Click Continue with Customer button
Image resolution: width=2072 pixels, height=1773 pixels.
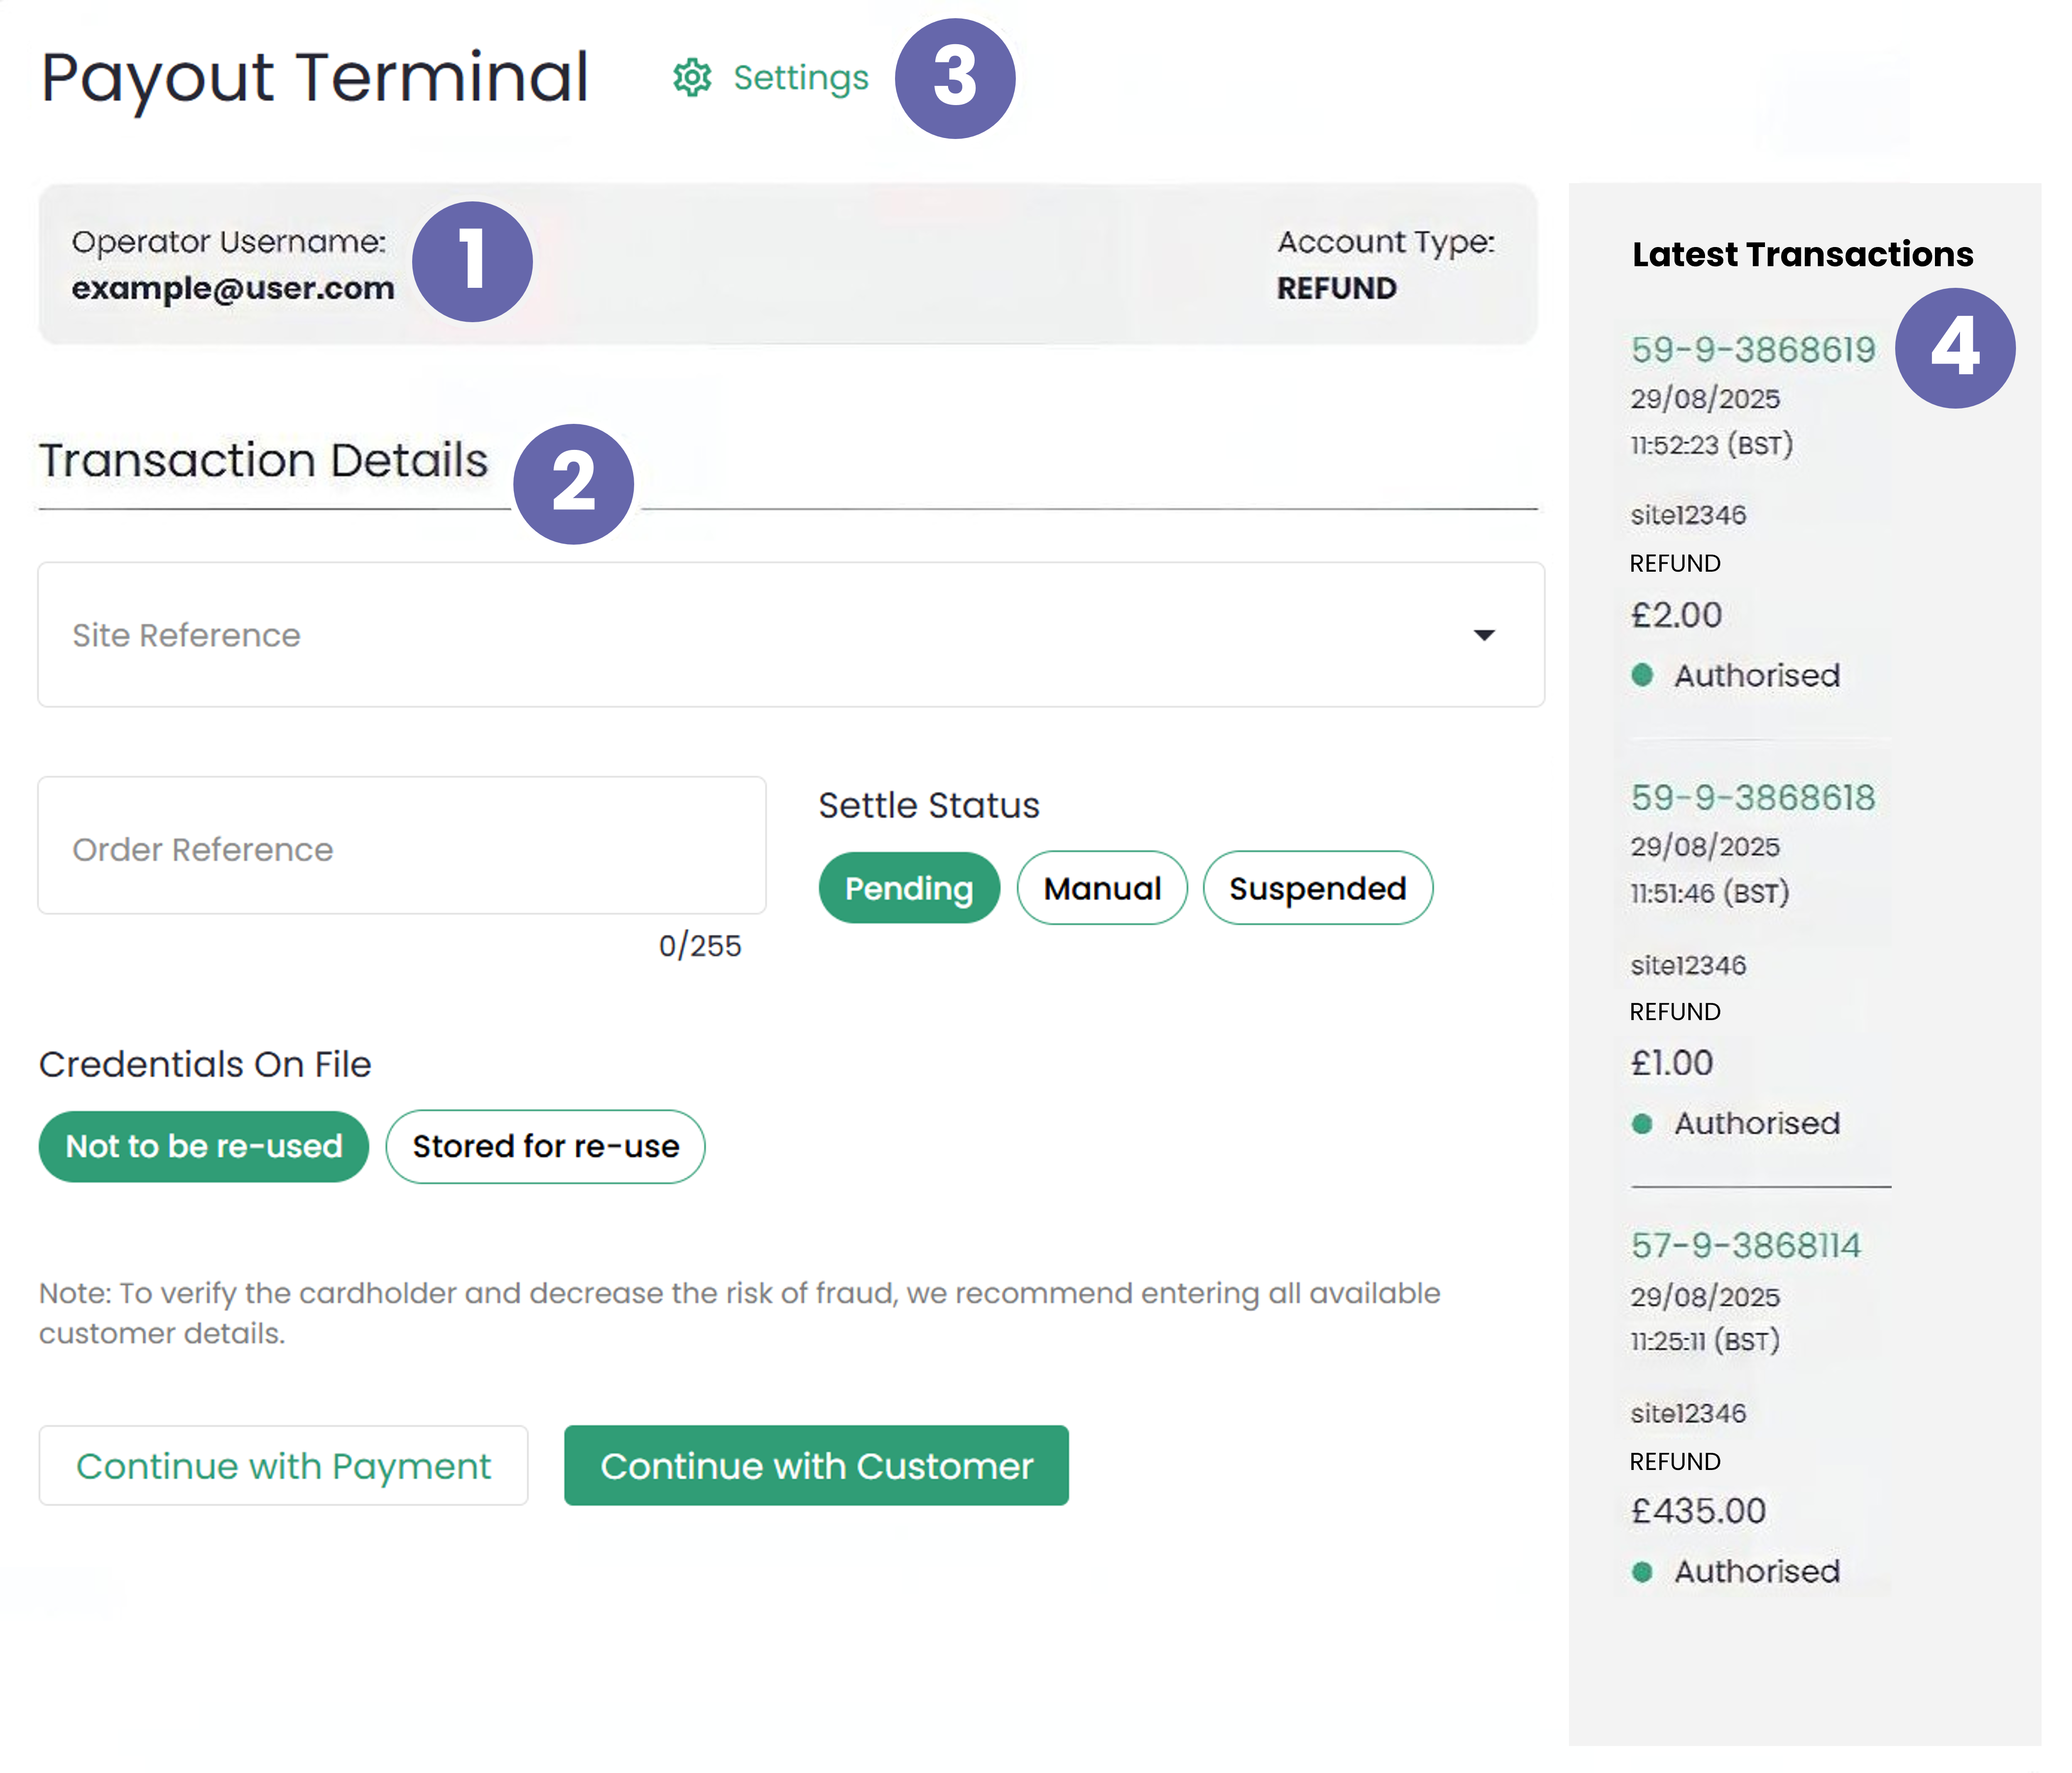pos(816,1465)
